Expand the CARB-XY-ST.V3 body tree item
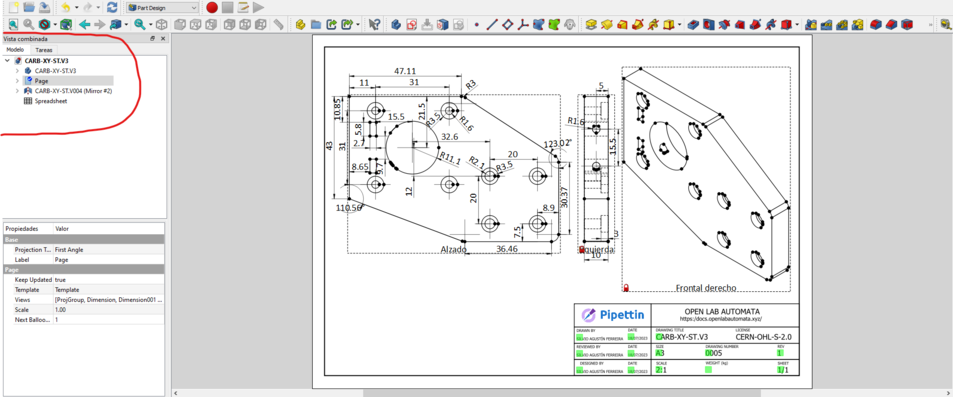This screenshot has width=953, height=397. [17, 71]
